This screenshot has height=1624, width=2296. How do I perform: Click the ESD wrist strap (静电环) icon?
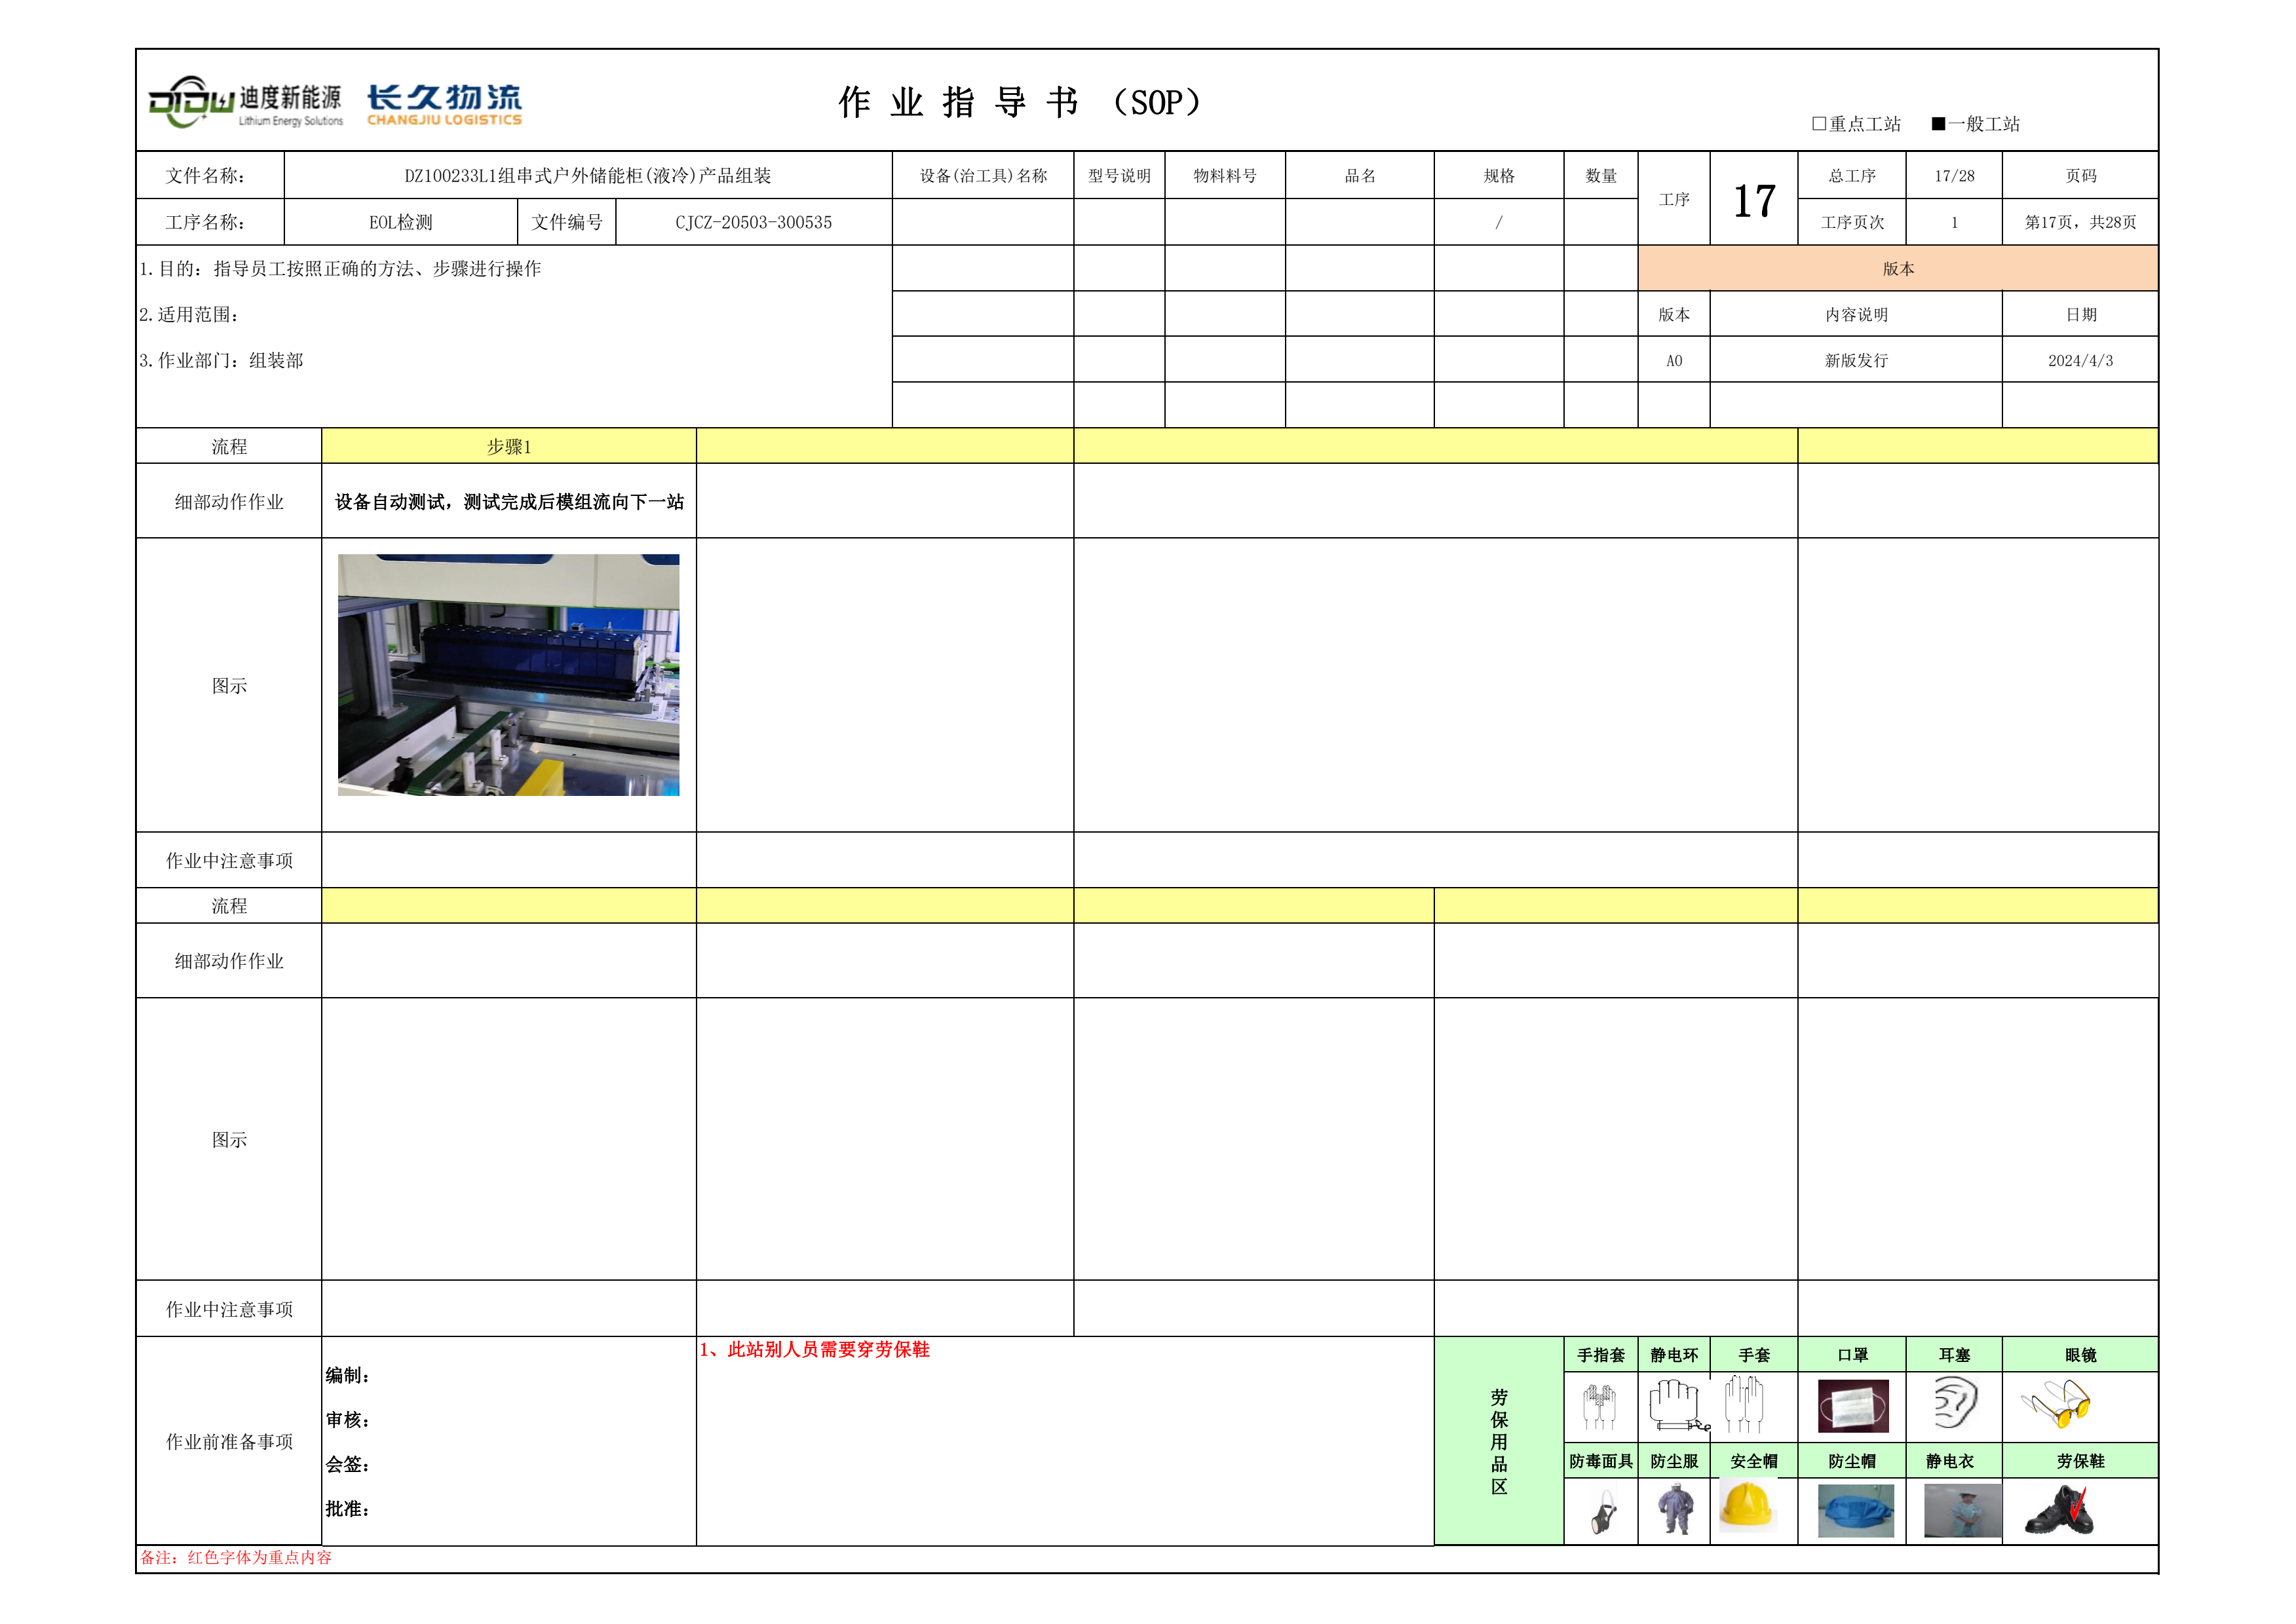pos(1675,1405)
